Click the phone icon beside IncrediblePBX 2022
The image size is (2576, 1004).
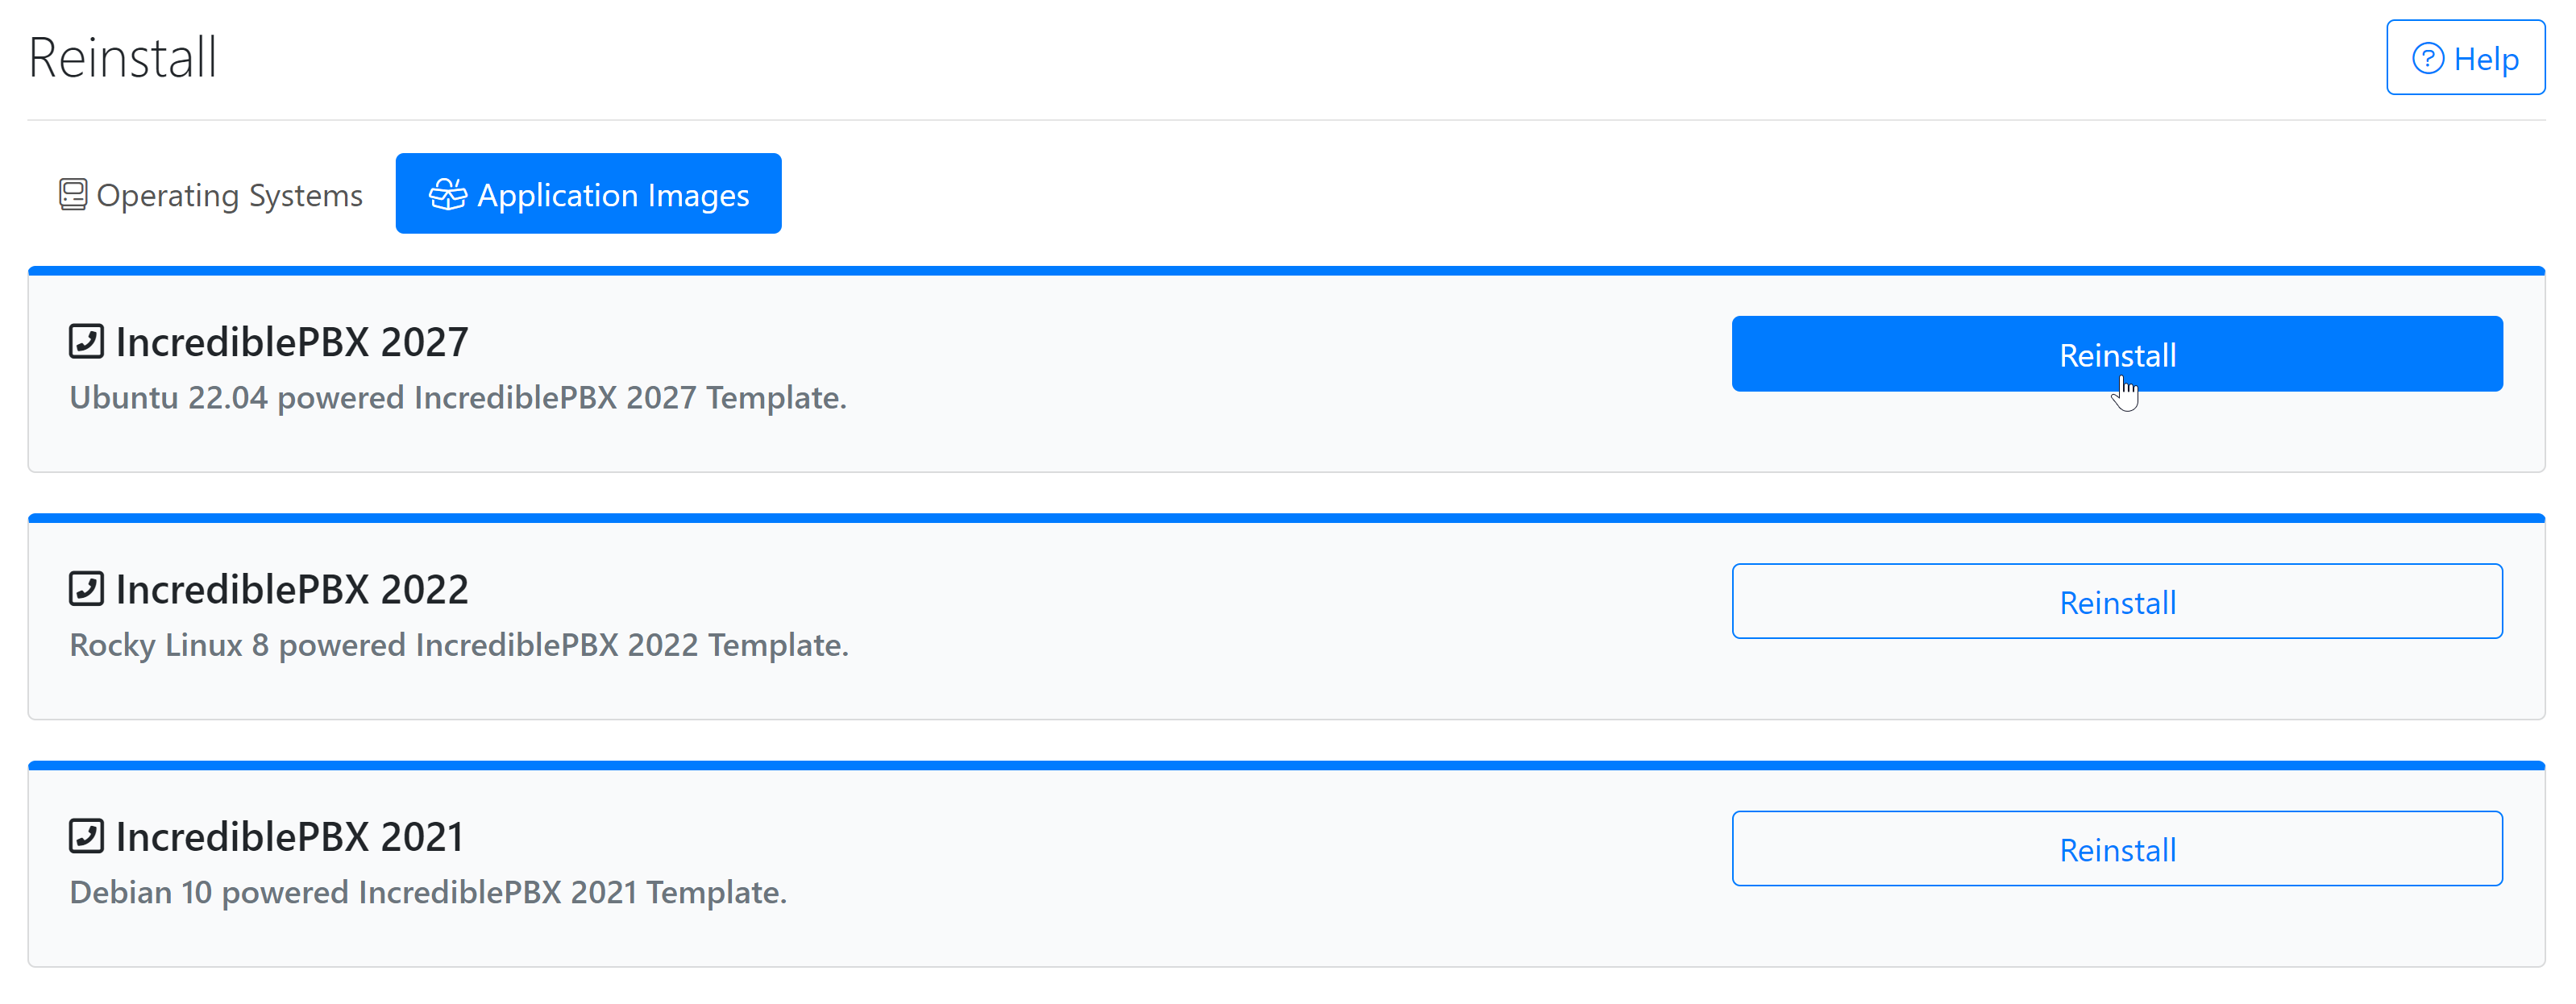[86, 589]
